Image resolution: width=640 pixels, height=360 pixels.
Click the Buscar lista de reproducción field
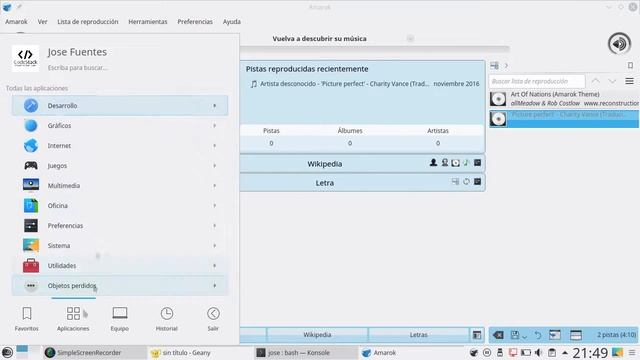coord(537,81)
